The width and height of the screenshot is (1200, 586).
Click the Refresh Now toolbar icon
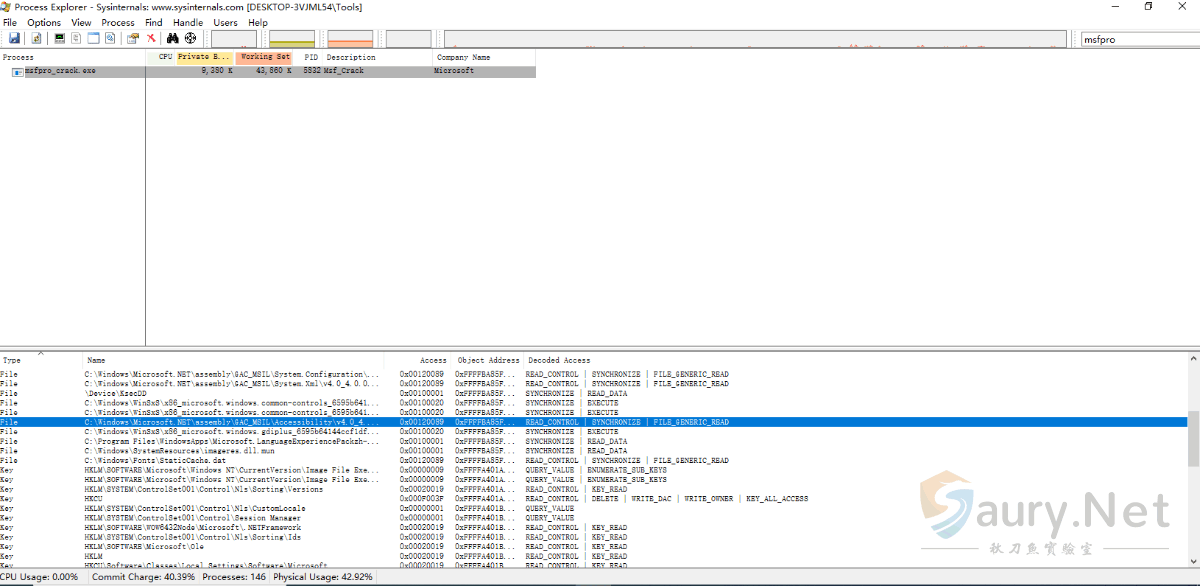pyautogui.click(x=36, y=38)
